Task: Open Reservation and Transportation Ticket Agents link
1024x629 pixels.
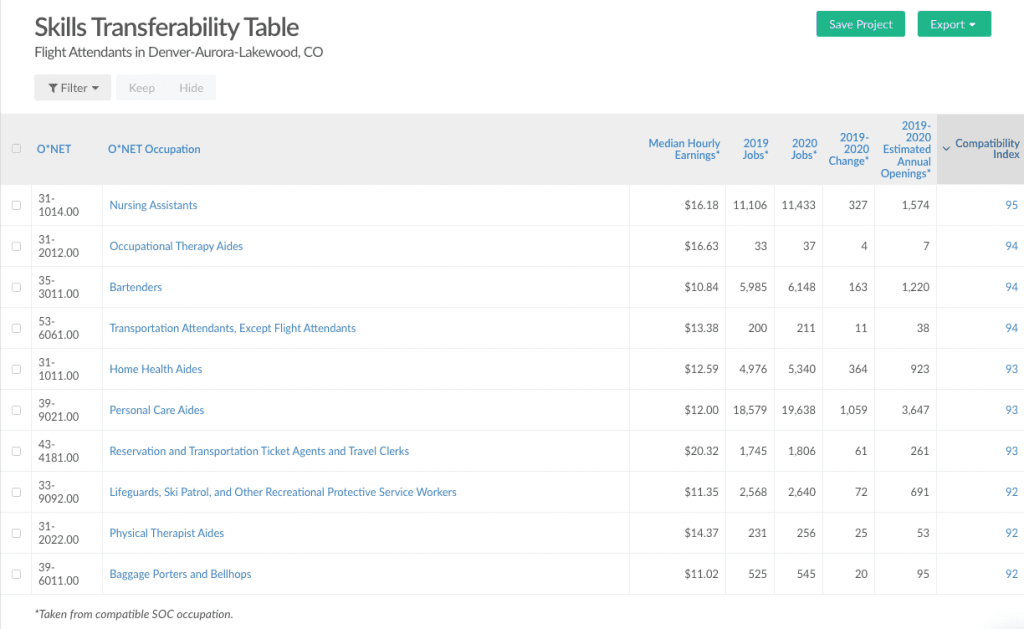Action: tap(259, 451)
